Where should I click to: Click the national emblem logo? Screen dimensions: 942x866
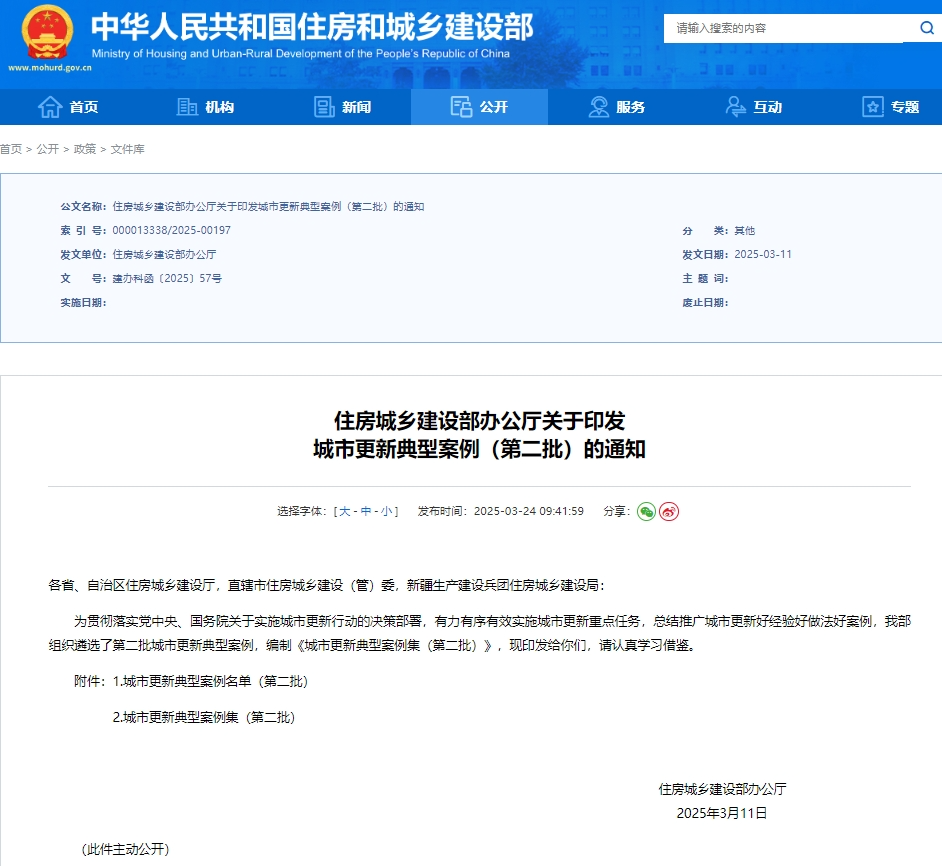point(47,32)
